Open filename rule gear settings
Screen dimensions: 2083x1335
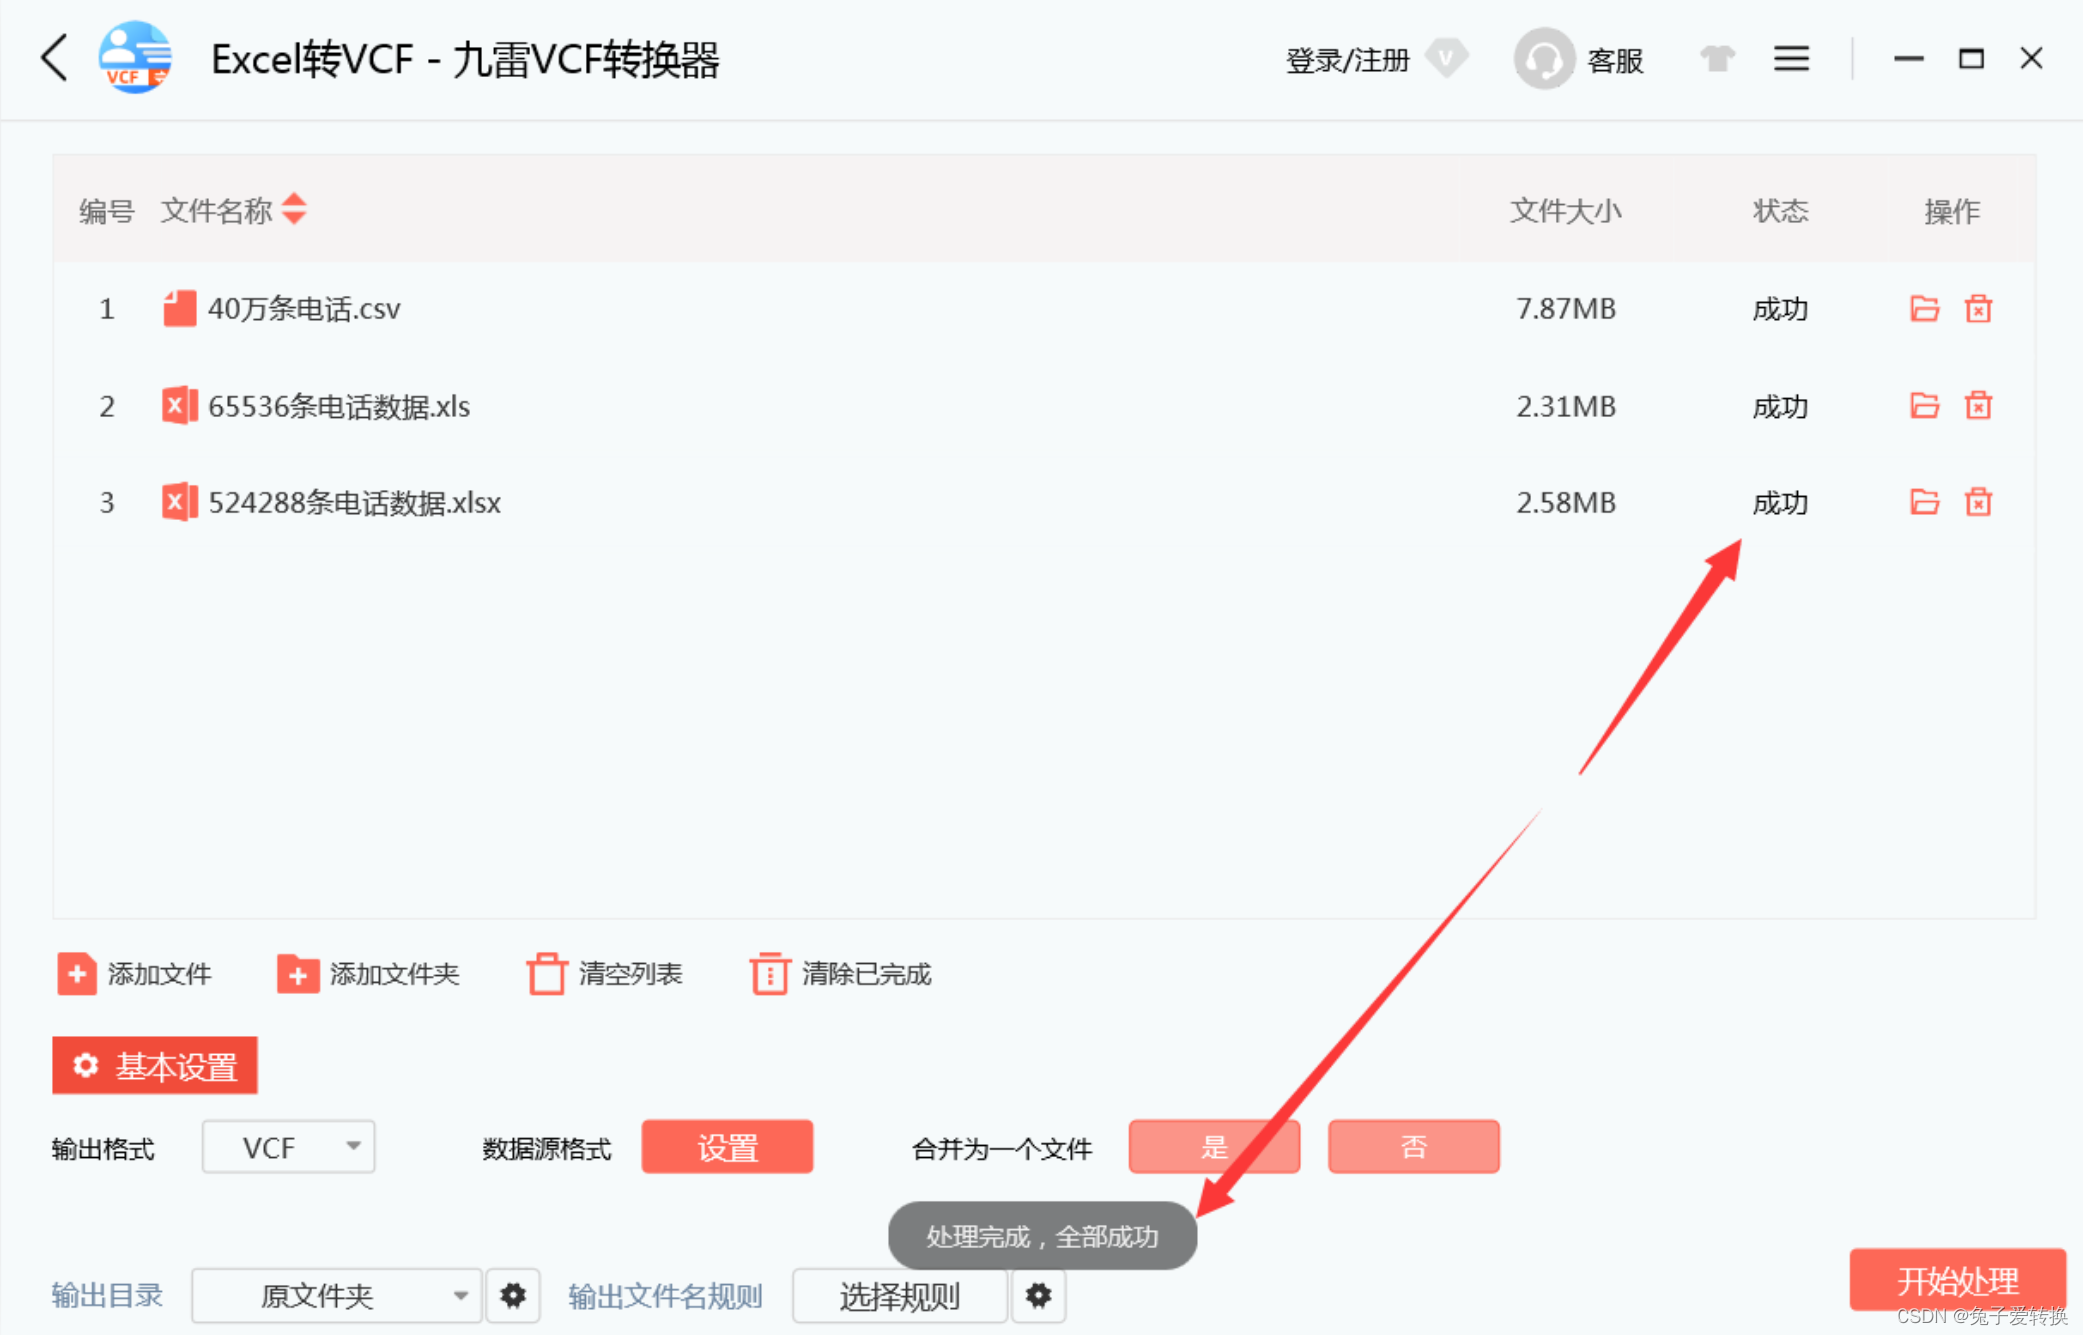click(x=1038, y=1296)
